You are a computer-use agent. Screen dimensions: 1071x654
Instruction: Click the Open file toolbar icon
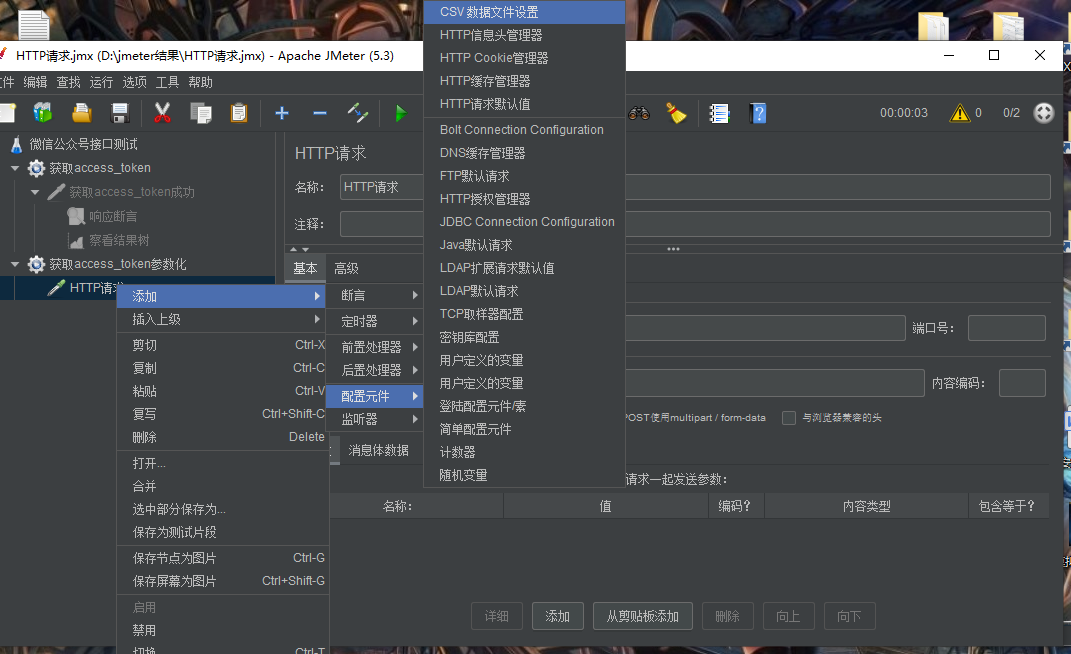[82, 113]
